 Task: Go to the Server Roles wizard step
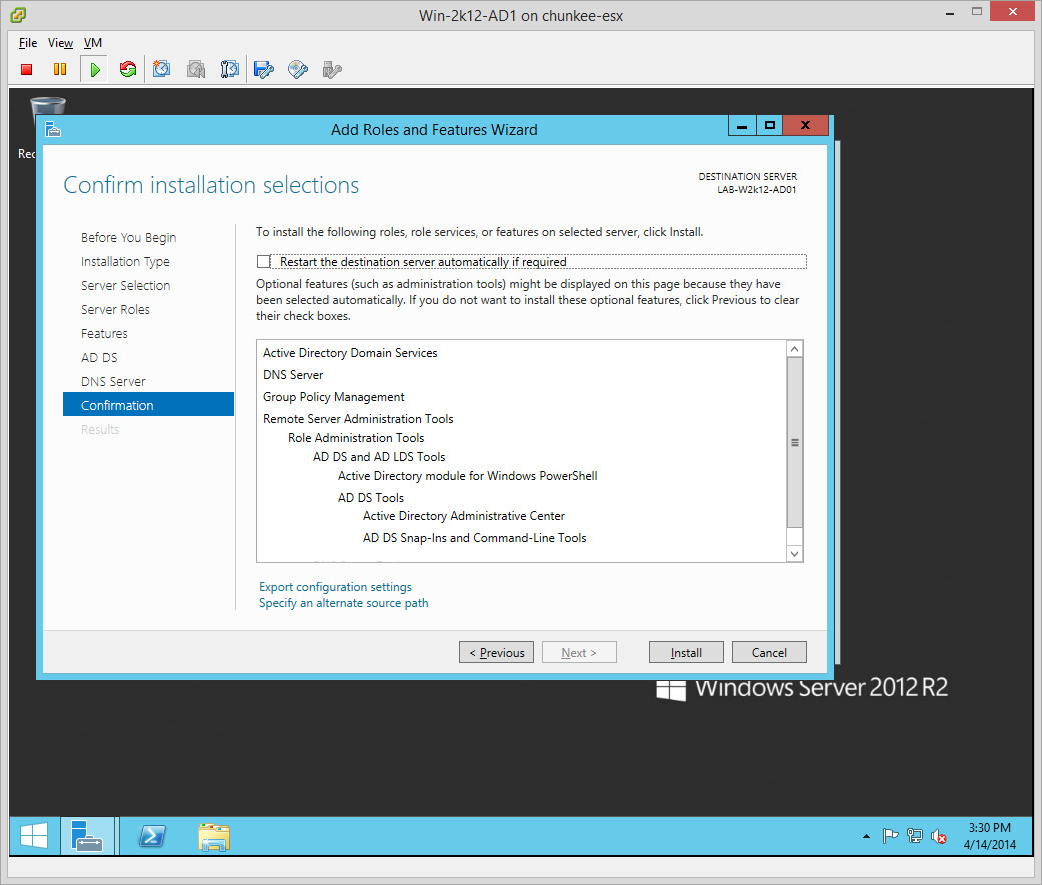click(x=115, y=310)
